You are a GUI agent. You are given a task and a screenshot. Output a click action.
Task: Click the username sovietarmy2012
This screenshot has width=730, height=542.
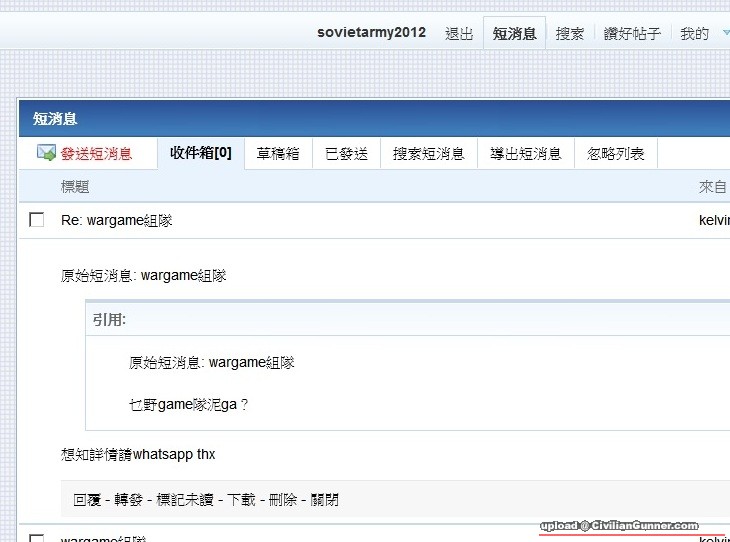coord(371,32)
